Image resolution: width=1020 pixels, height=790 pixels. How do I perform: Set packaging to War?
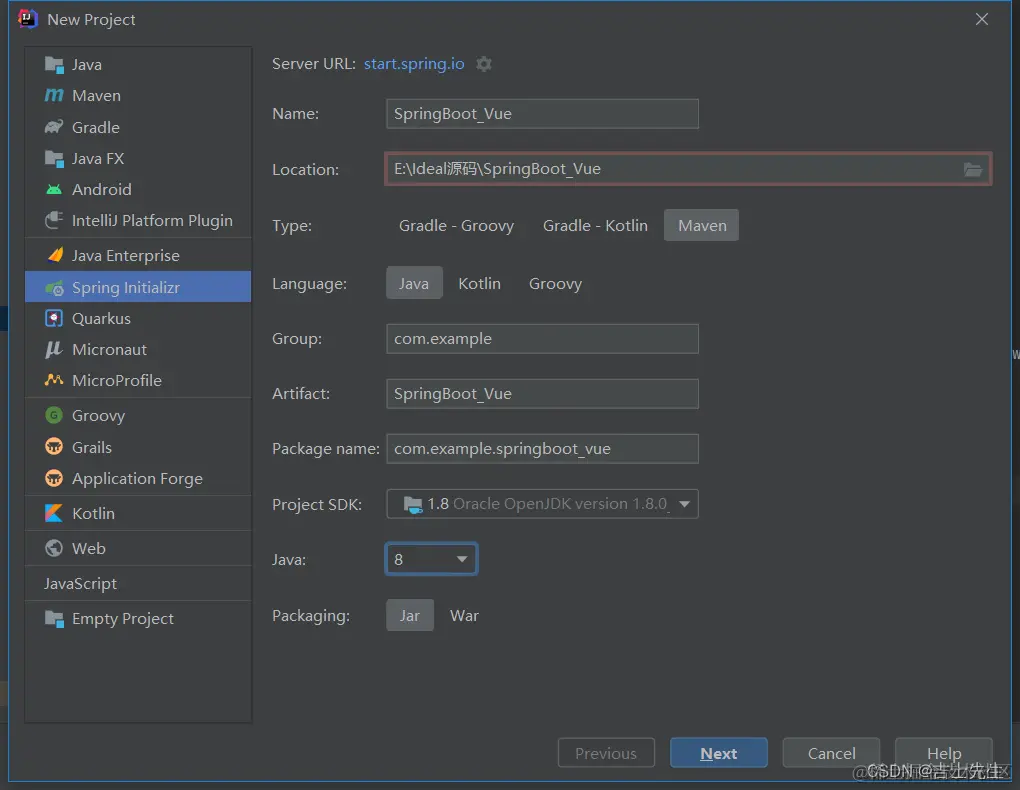click(464, 615)
